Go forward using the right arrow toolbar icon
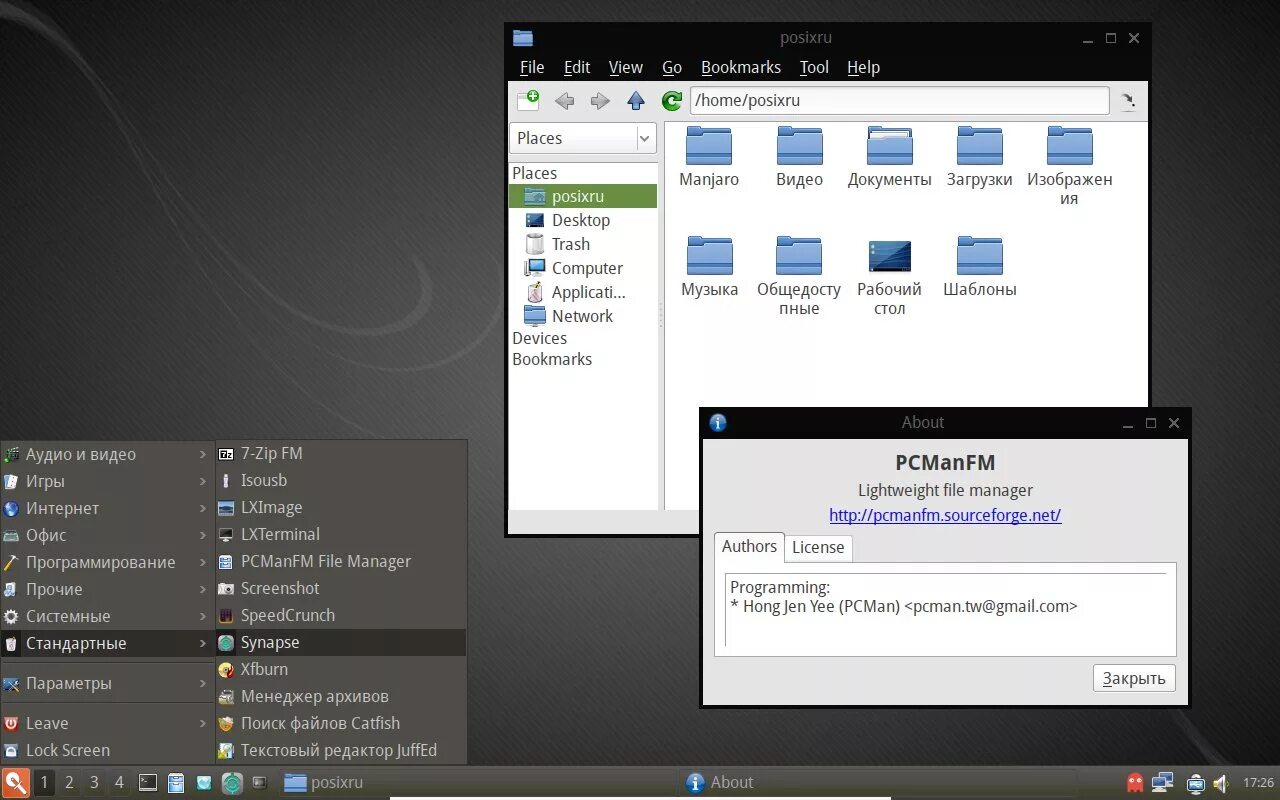Image resolution: width=1280 pixels, height=800 pixels. point(600,101)
